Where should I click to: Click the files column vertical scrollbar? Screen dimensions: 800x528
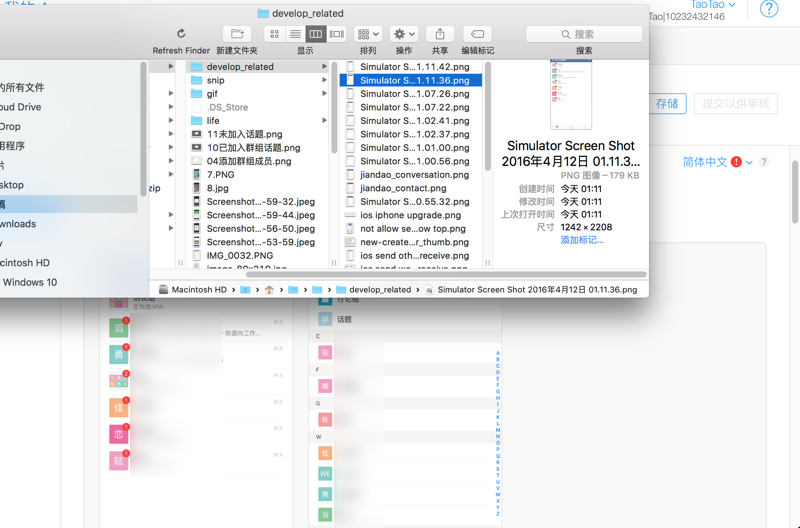tap(488, 116)
